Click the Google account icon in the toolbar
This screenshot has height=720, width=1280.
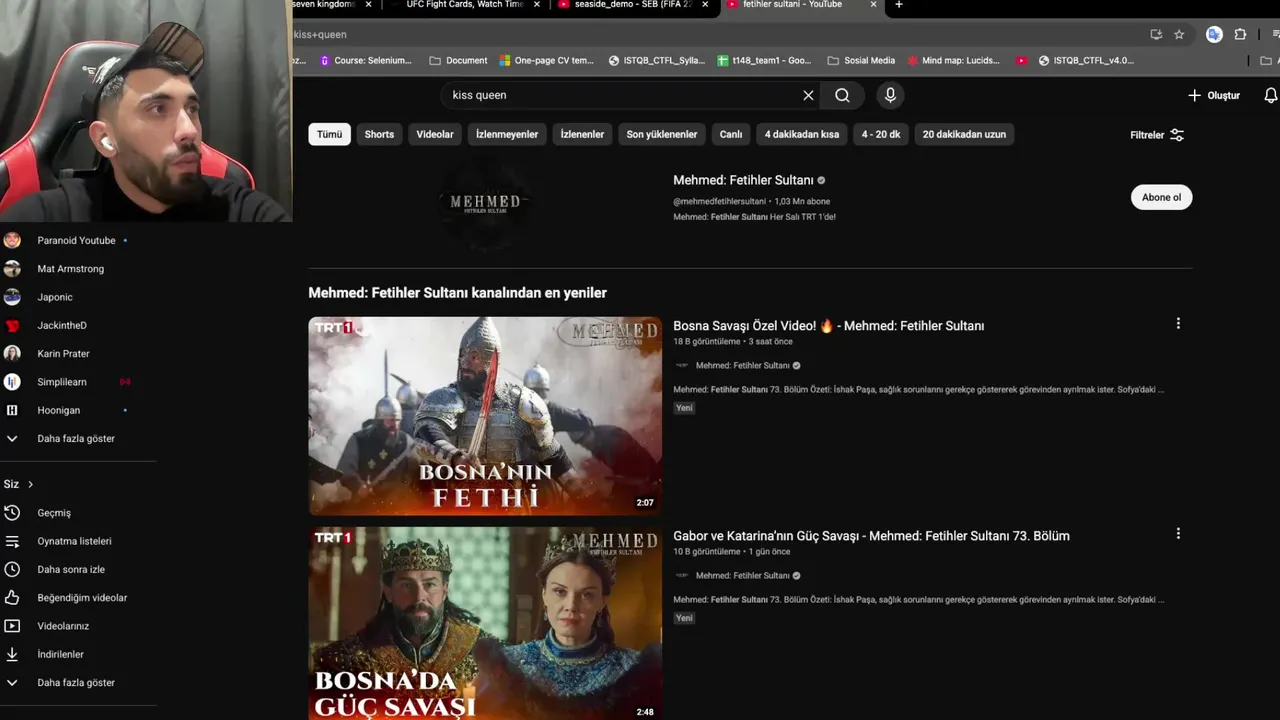(x=1214, y=34)
